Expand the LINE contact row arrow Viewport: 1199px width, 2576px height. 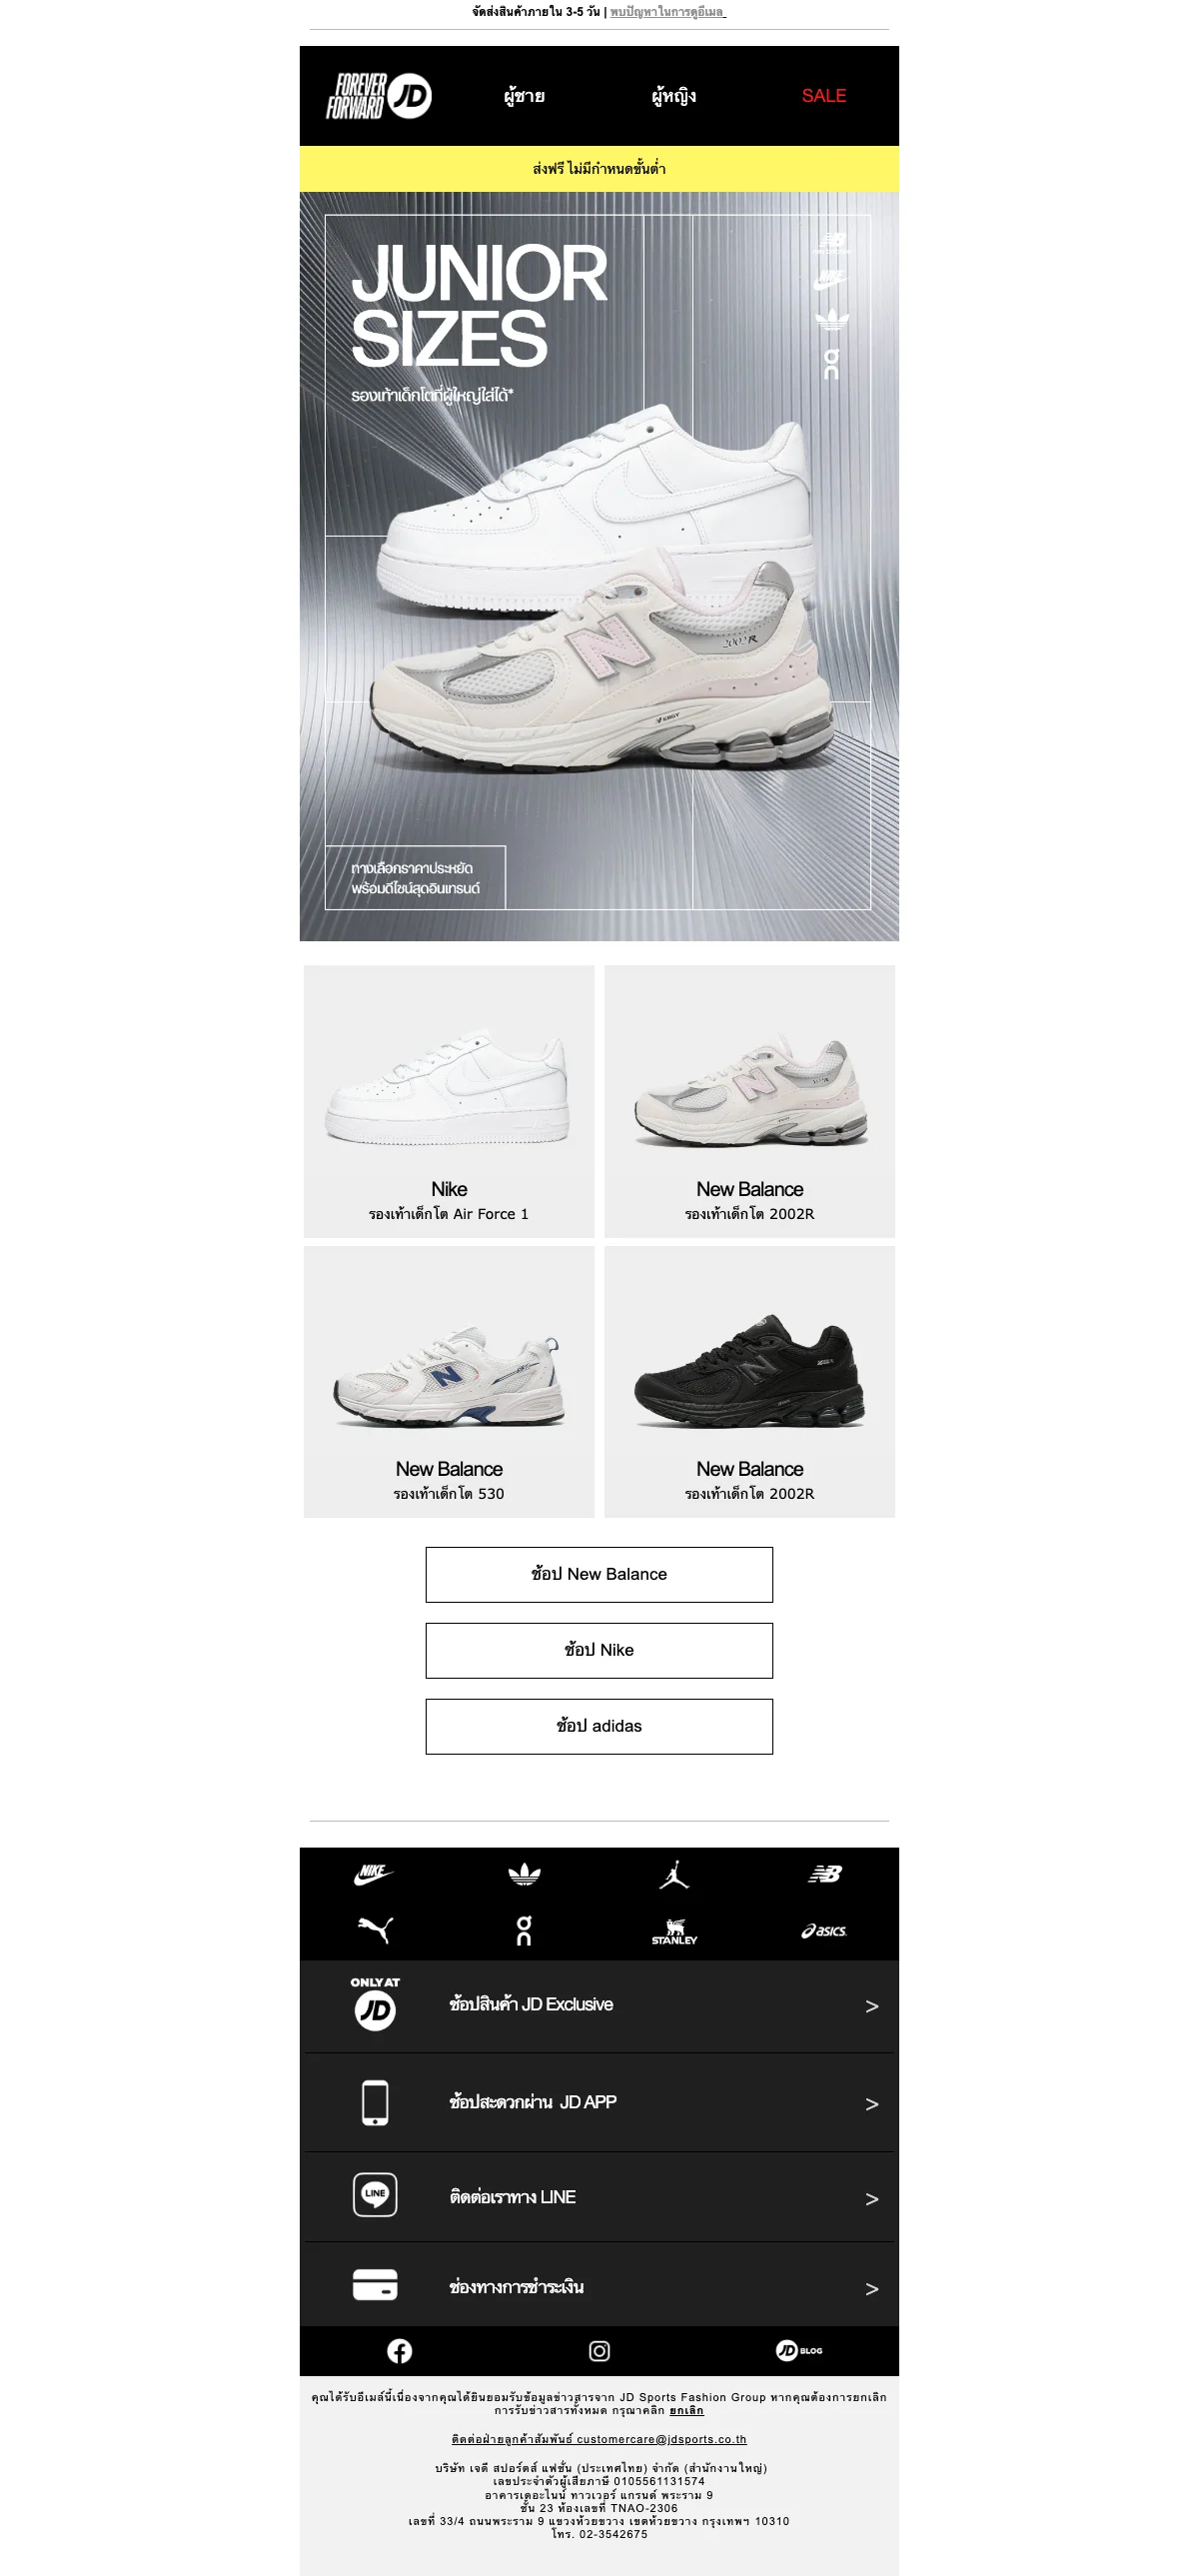click(x=872, y=2199)
